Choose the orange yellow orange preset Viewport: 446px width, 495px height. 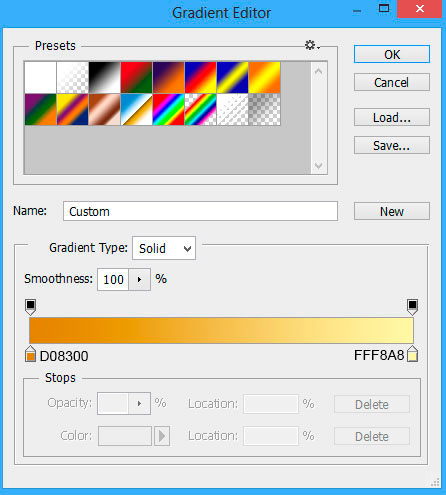coord(264,77)
